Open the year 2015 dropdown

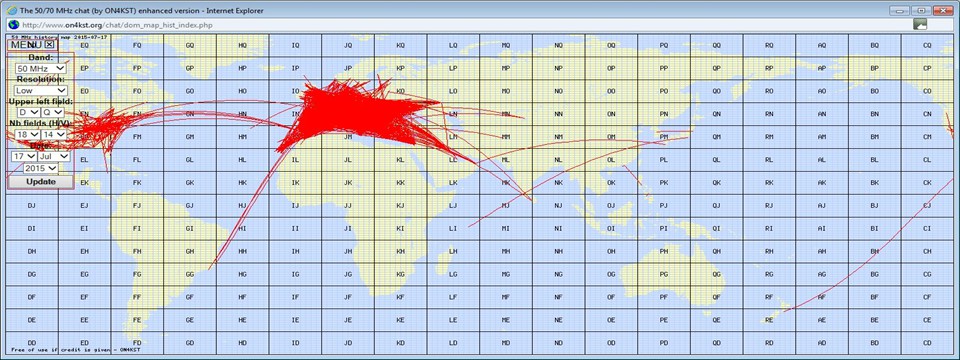pyautogui.click(x=41, y=168)
